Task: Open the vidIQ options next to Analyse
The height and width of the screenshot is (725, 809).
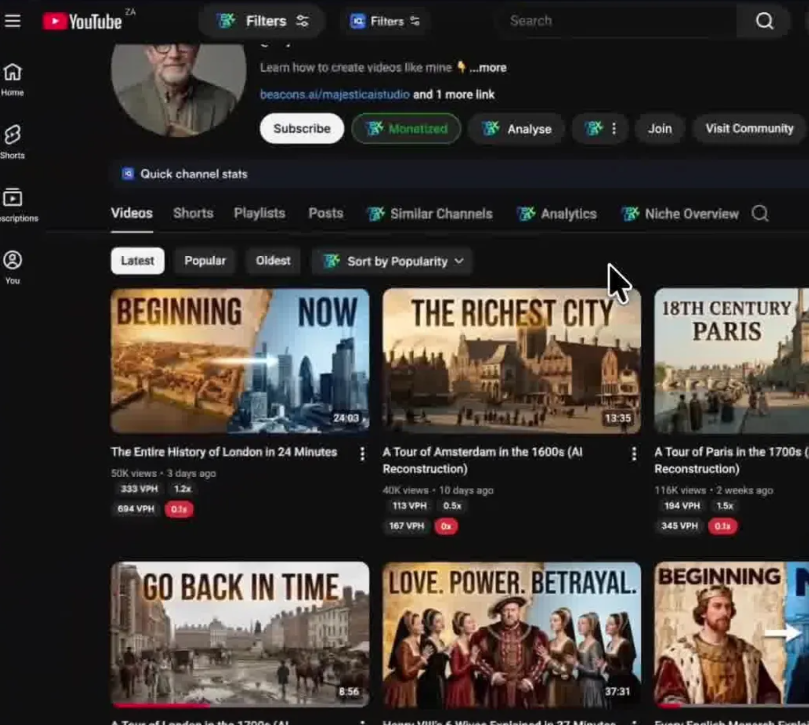Action: point(600,128)
